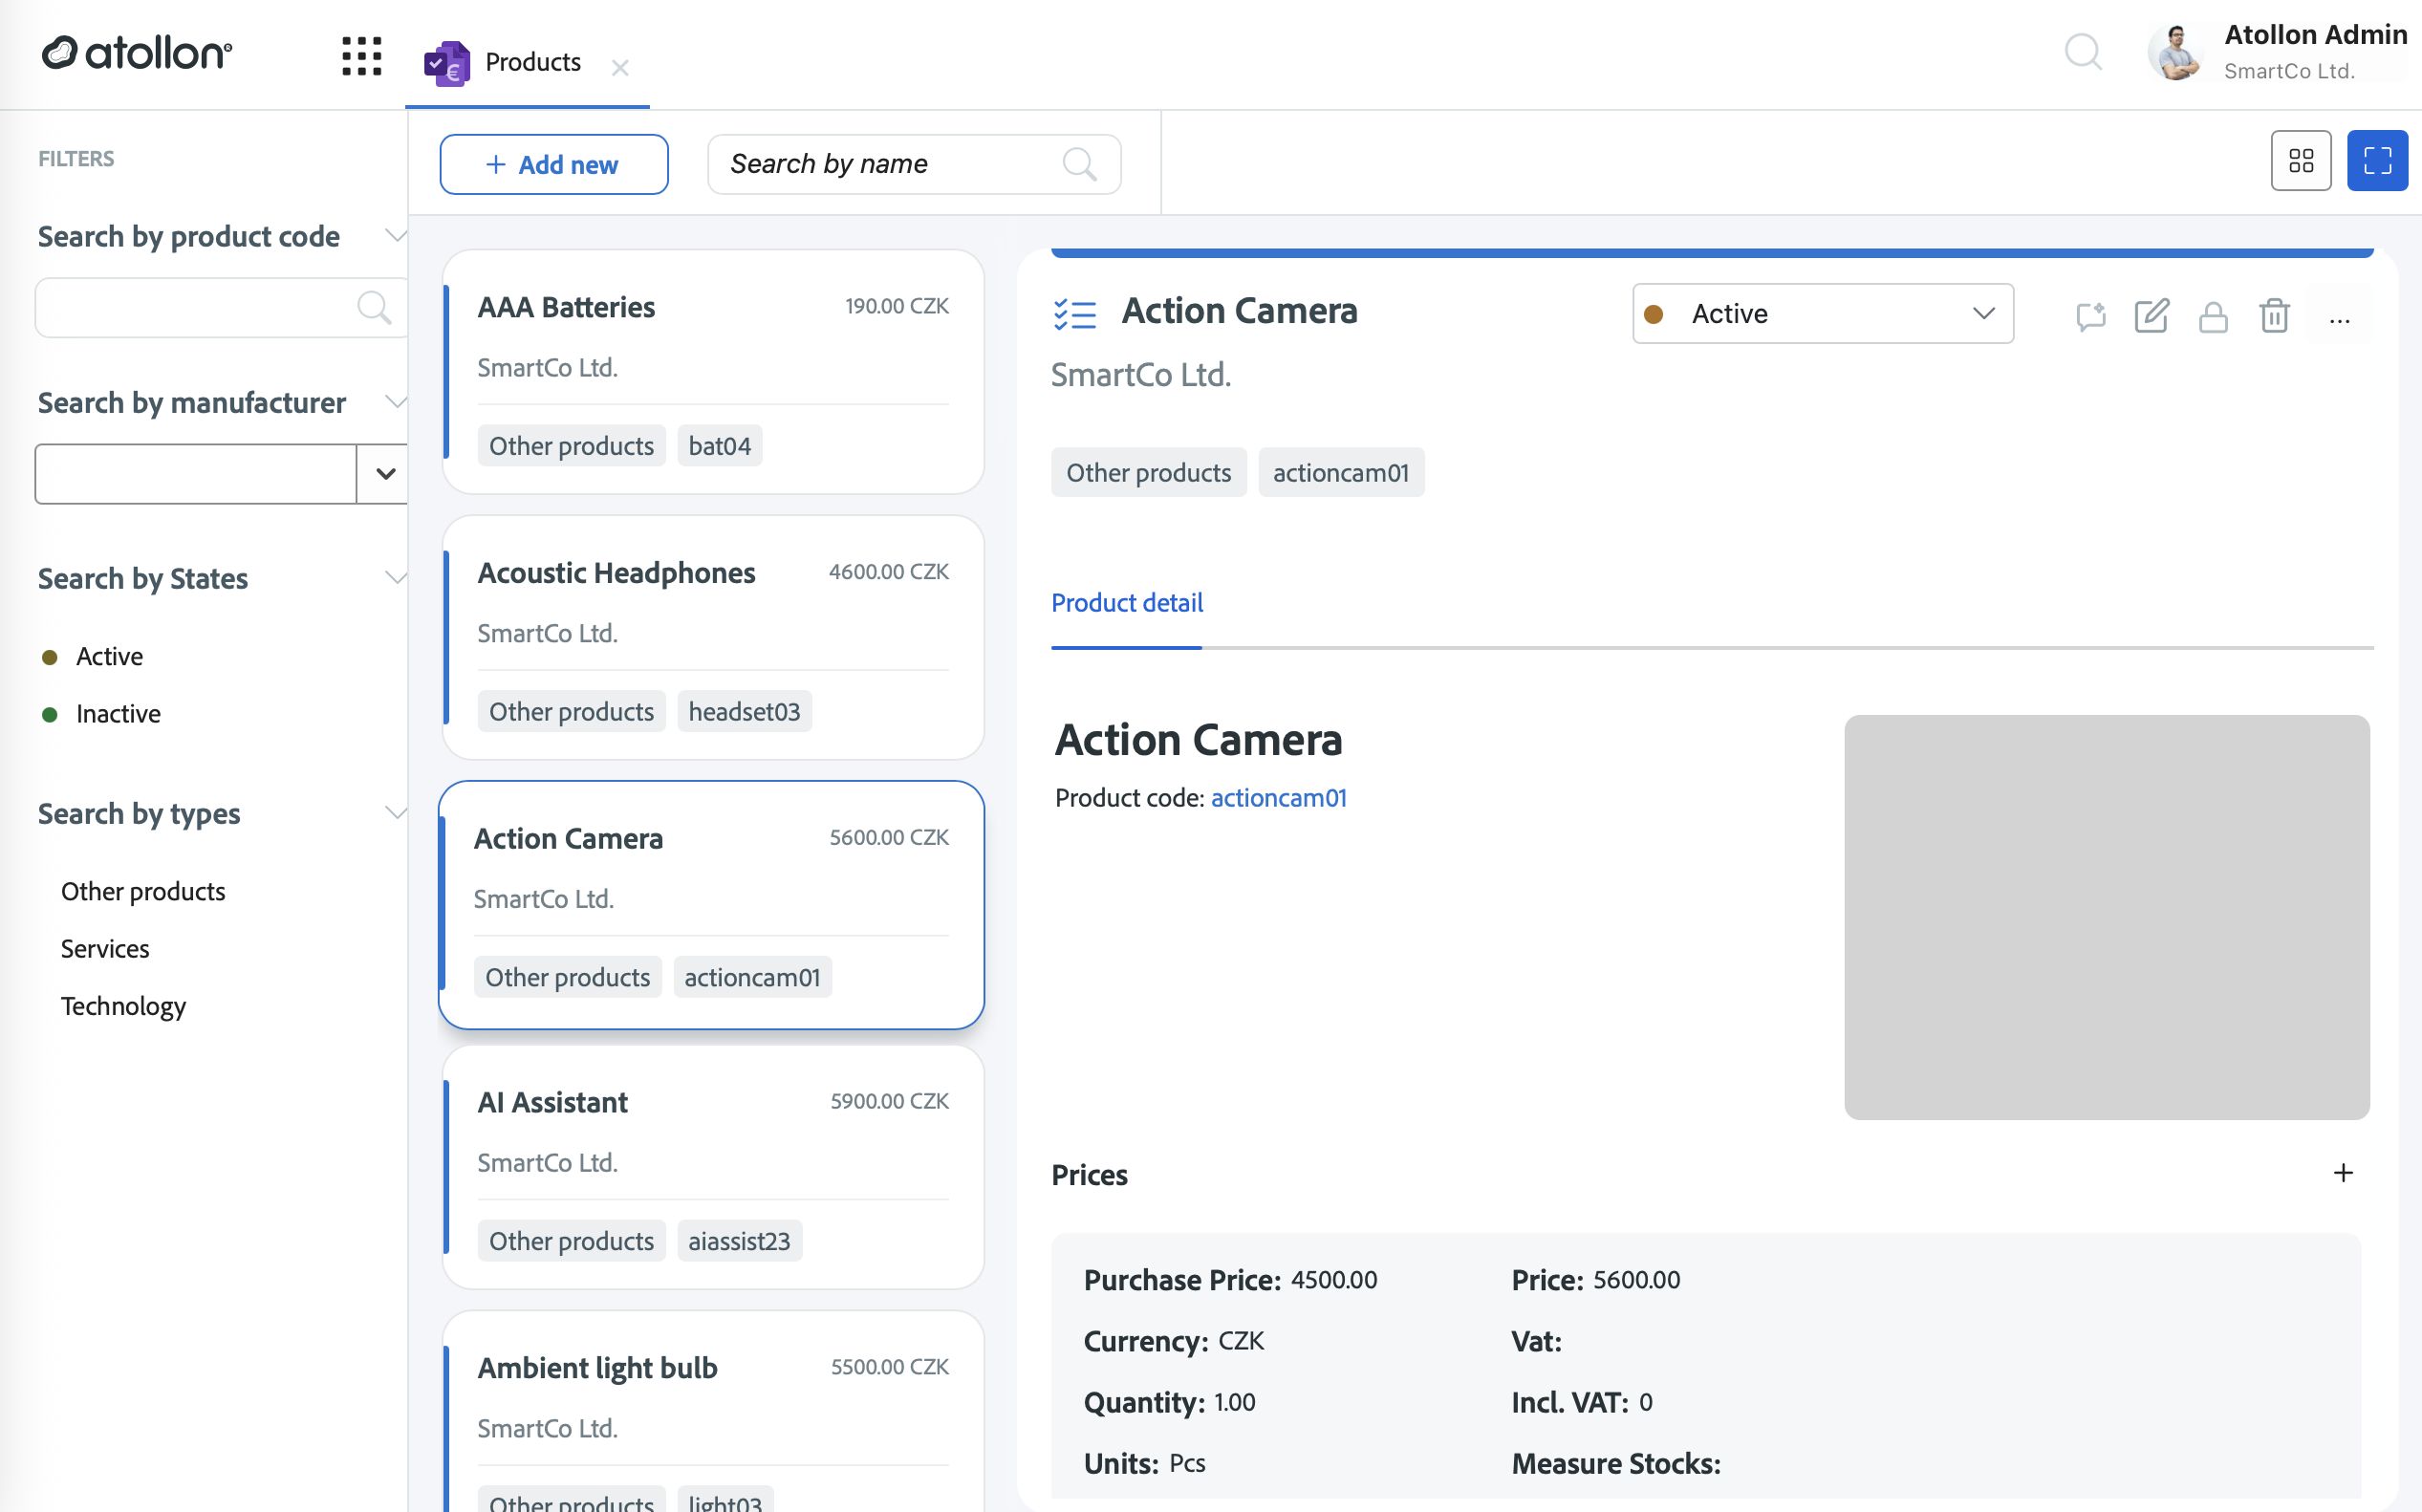Switch to grid view layout
Screen dimensions: 2422x1512
point(2300,160)
